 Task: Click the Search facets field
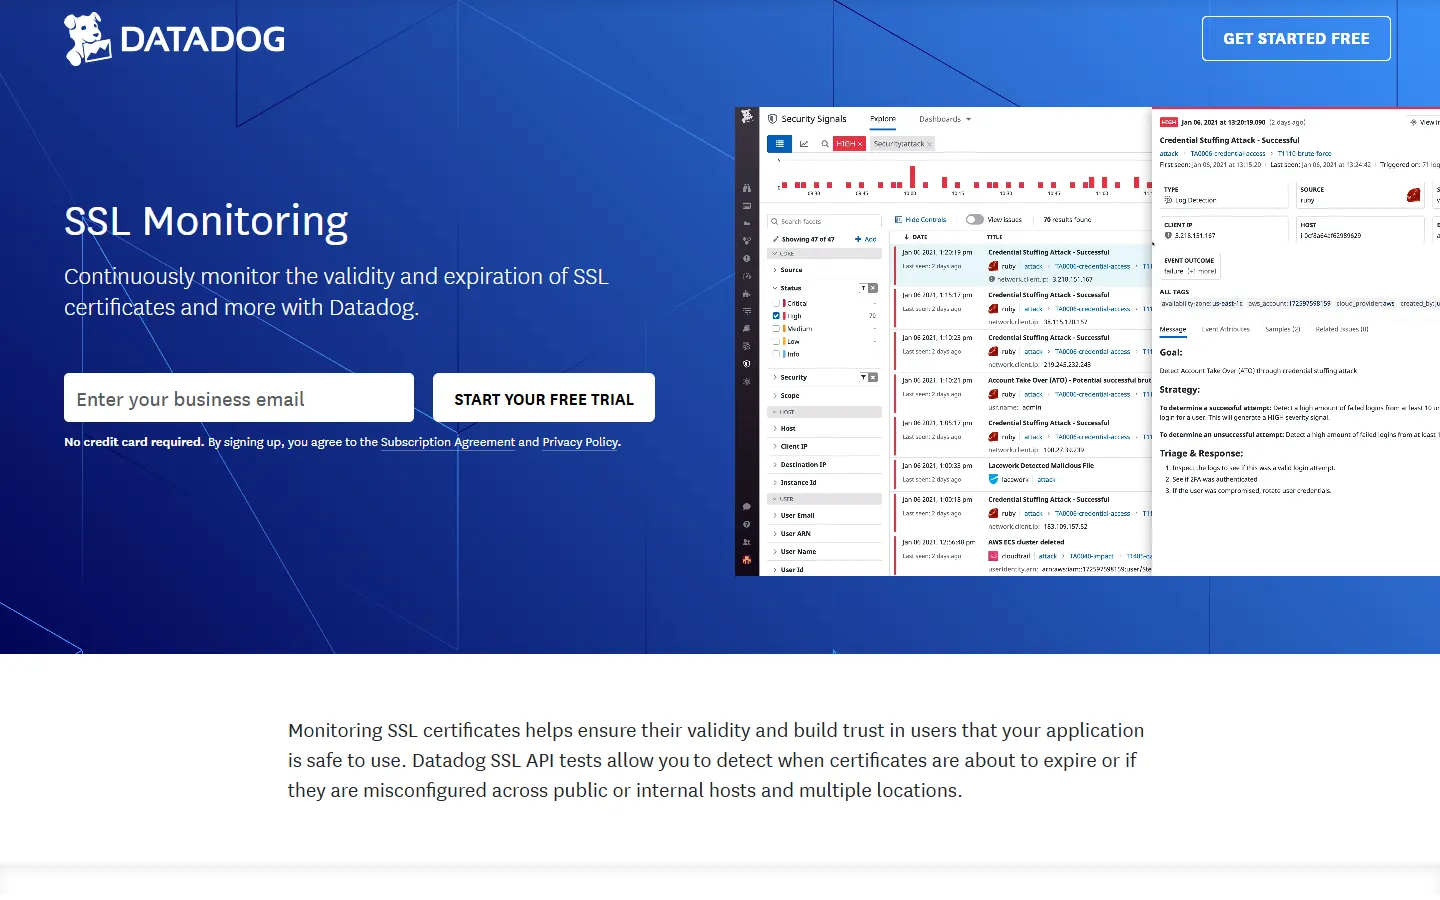(x=824, y=221)
